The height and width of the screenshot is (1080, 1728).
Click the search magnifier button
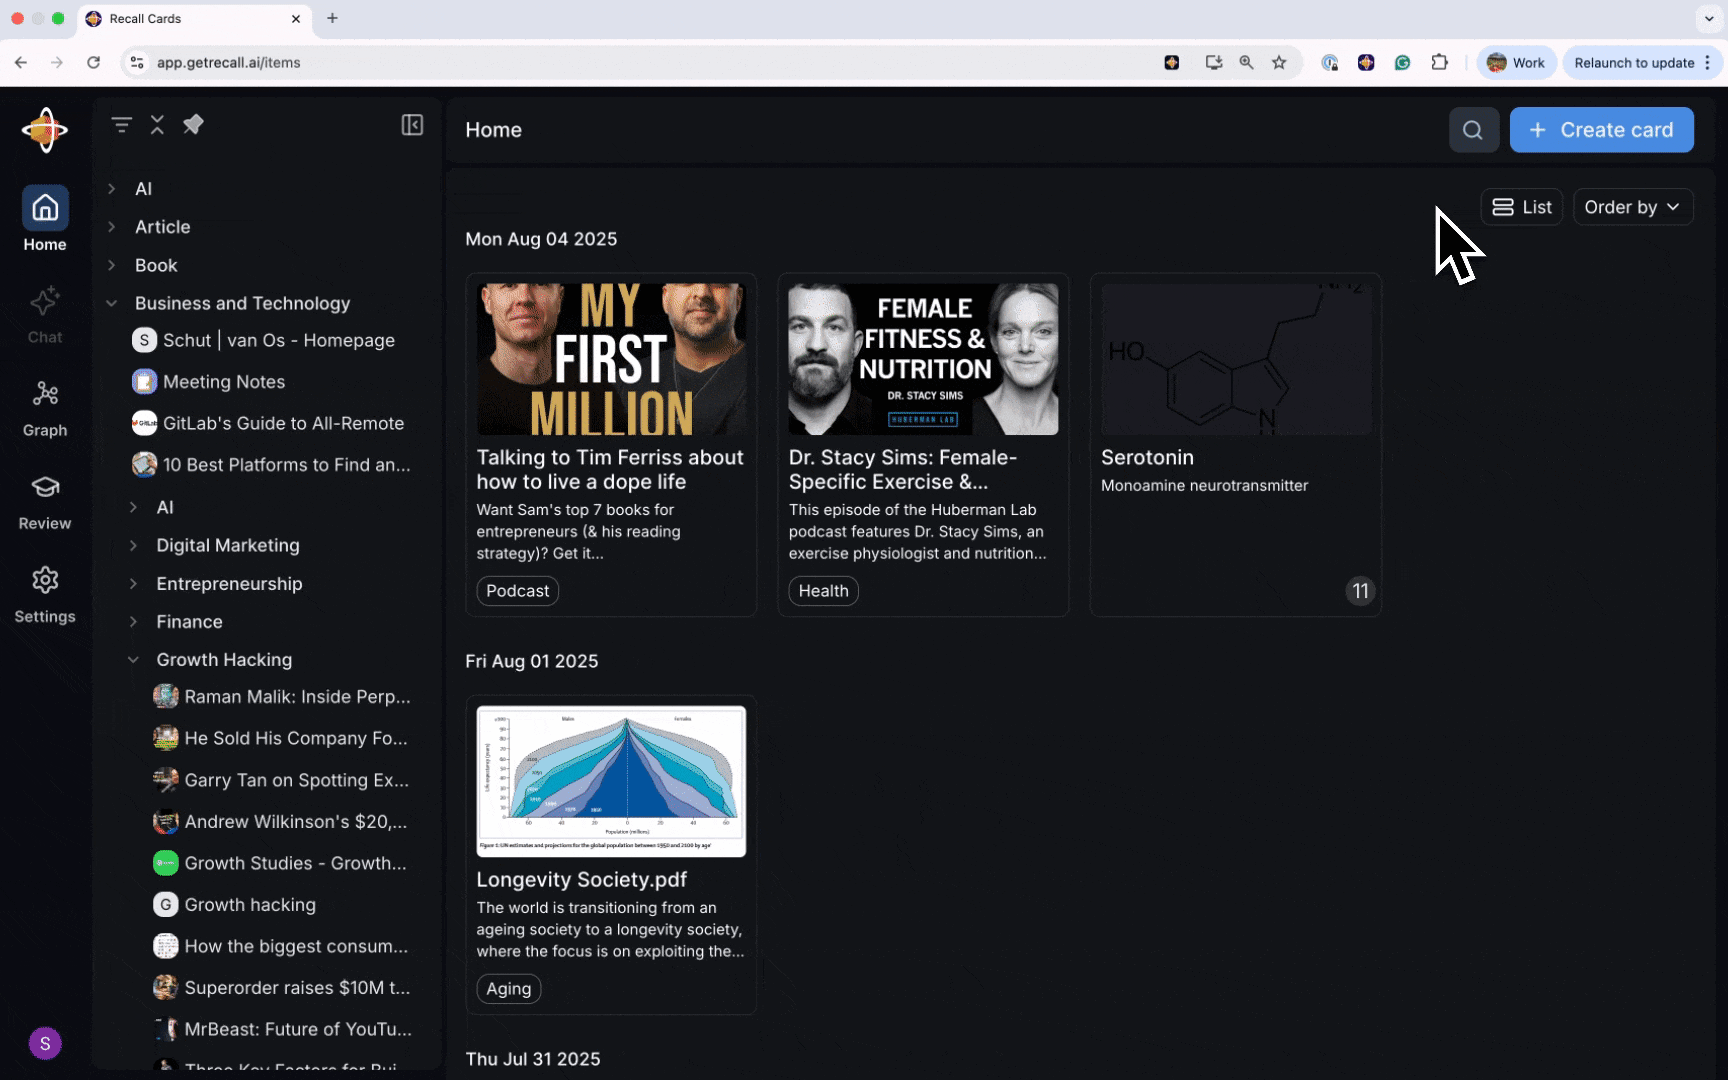[x=1473, y=130]
